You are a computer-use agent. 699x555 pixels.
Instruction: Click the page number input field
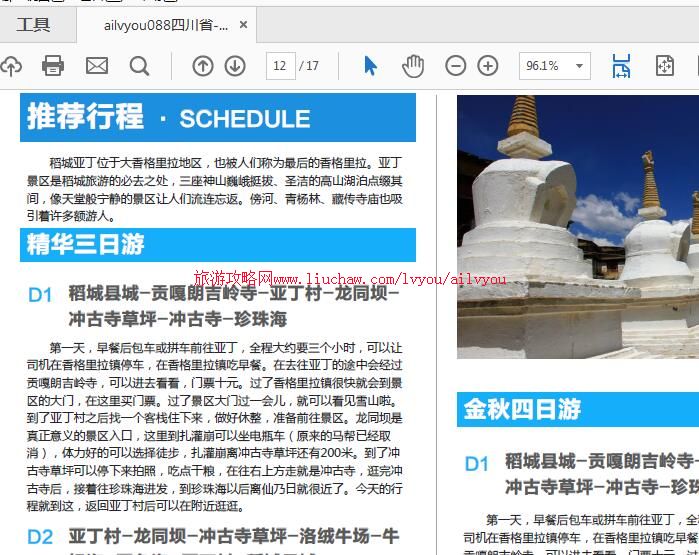(x=279, y=66)
